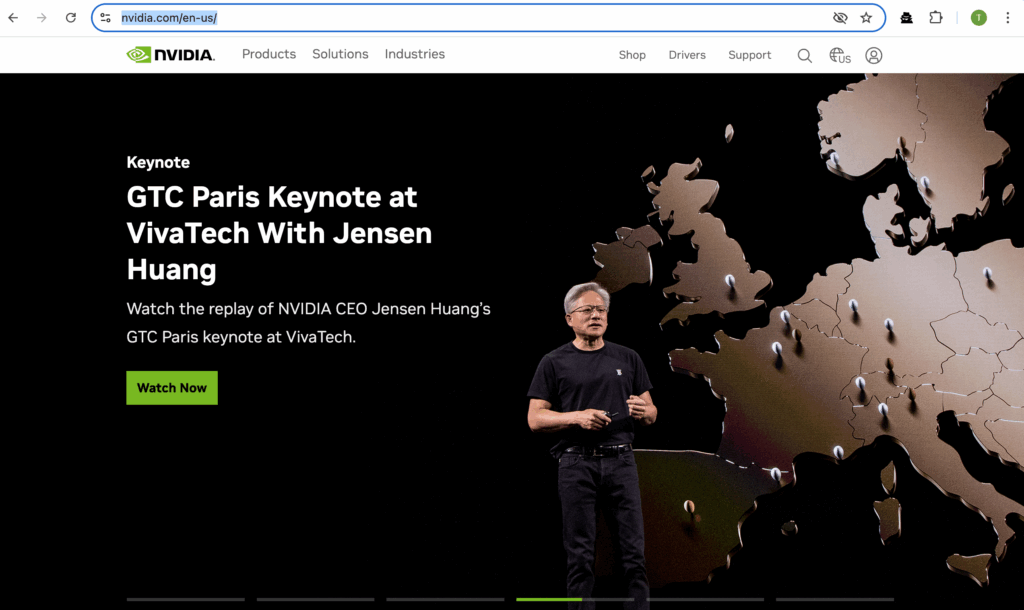
Task: Select the sixth carousel slide indicator
Action: 835,599
